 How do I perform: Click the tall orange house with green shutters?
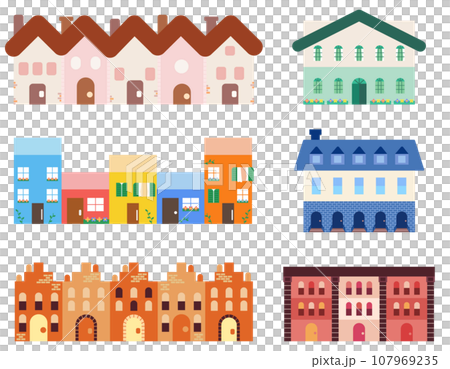point(228,180)
